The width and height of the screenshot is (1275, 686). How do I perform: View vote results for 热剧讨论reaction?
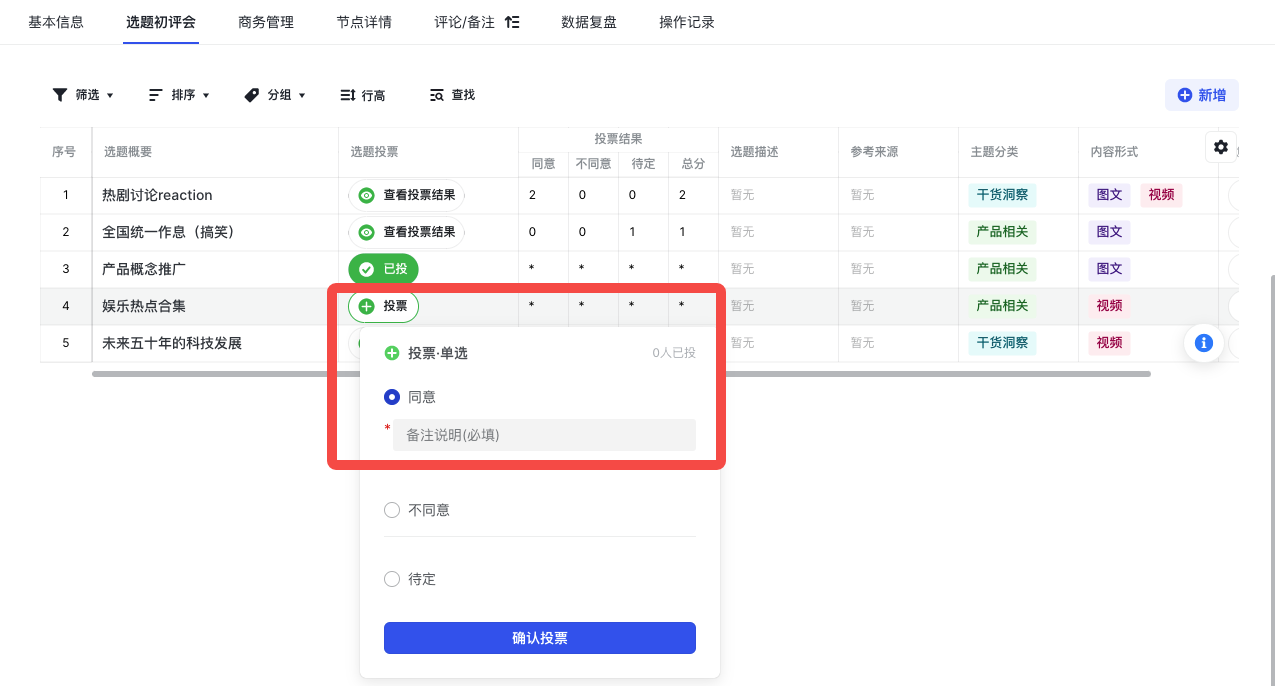tap(407, 195)
